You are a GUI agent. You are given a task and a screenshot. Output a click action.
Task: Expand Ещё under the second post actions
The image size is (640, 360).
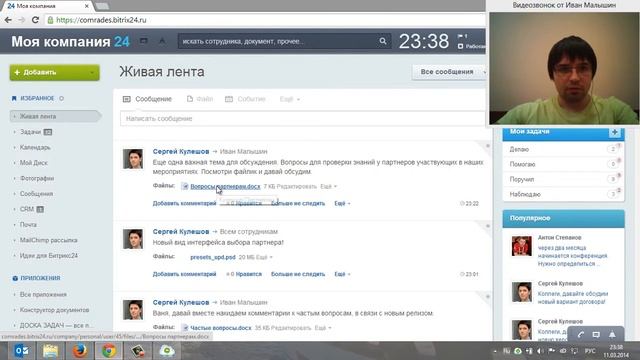[x=342, y=274]
